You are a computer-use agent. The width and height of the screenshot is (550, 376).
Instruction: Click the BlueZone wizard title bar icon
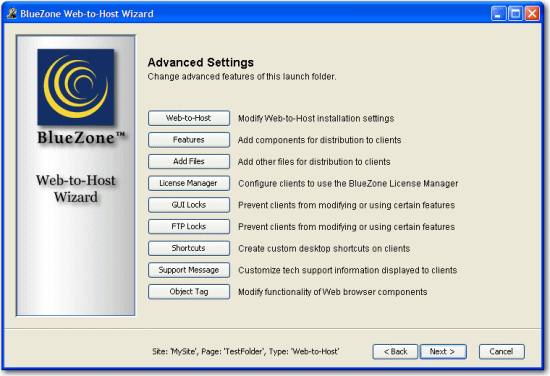click(x=12, y=13)
